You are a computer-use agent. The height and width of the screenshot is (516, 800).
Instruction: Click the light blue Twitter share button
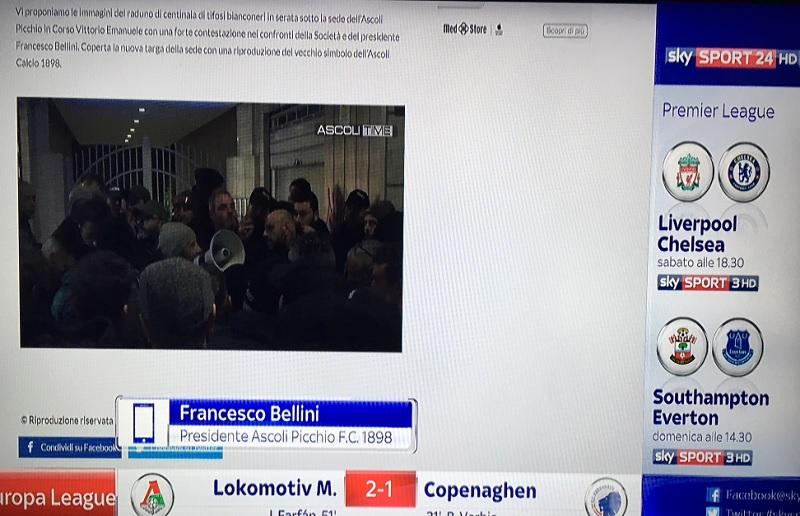tap(176, 452)
